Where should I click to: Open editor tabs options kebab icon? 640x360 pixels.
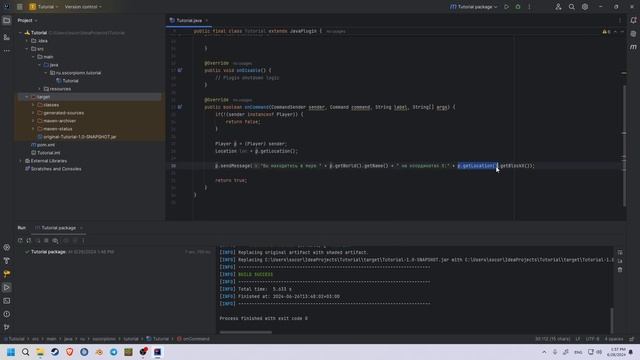pos(620,20)
